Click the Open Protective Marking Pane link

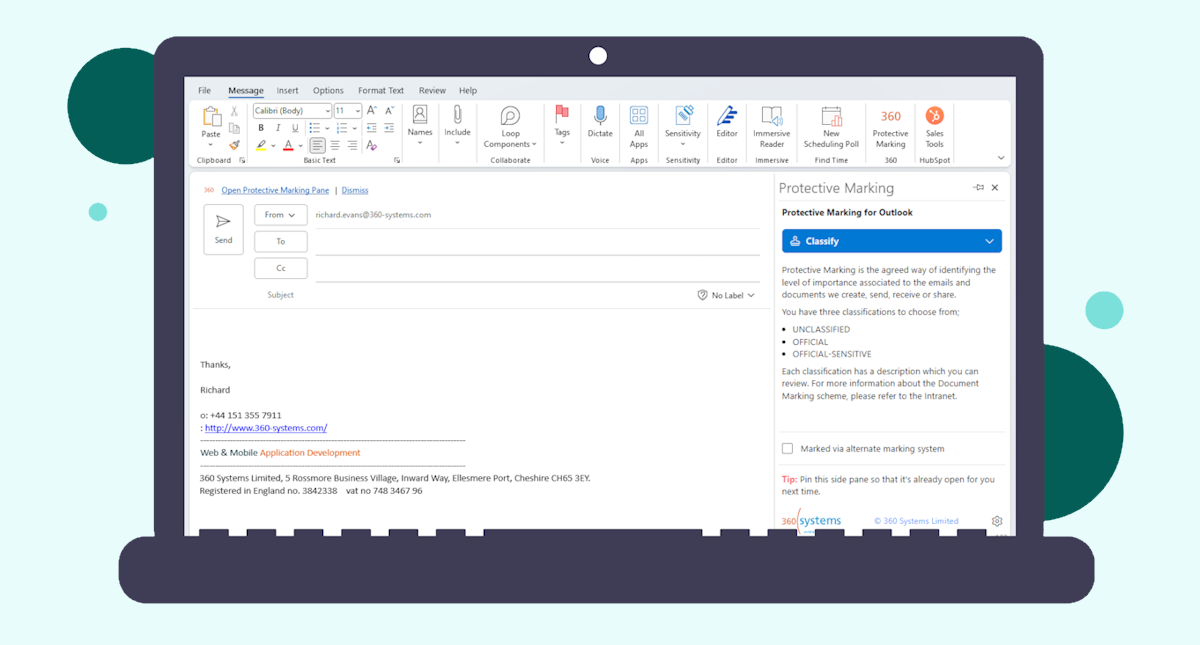pyautogui.click(x=275, y=190)
